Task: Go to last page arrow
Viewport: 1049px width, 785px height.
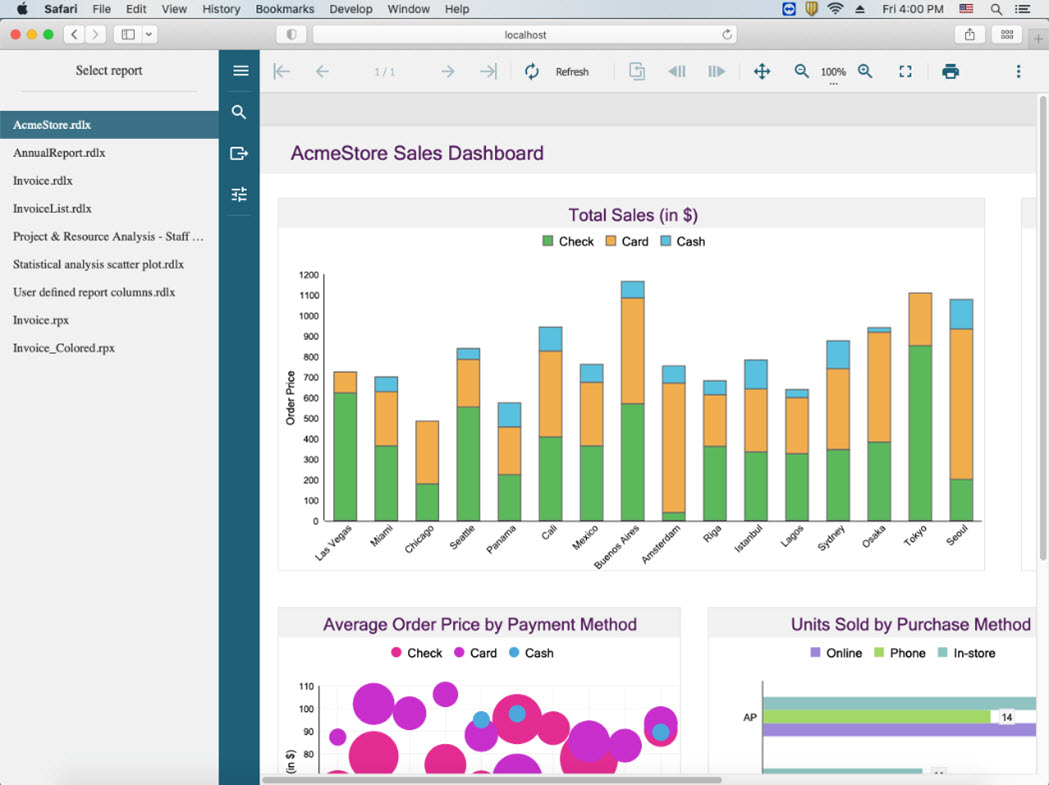Action: (x=488, y=71)
